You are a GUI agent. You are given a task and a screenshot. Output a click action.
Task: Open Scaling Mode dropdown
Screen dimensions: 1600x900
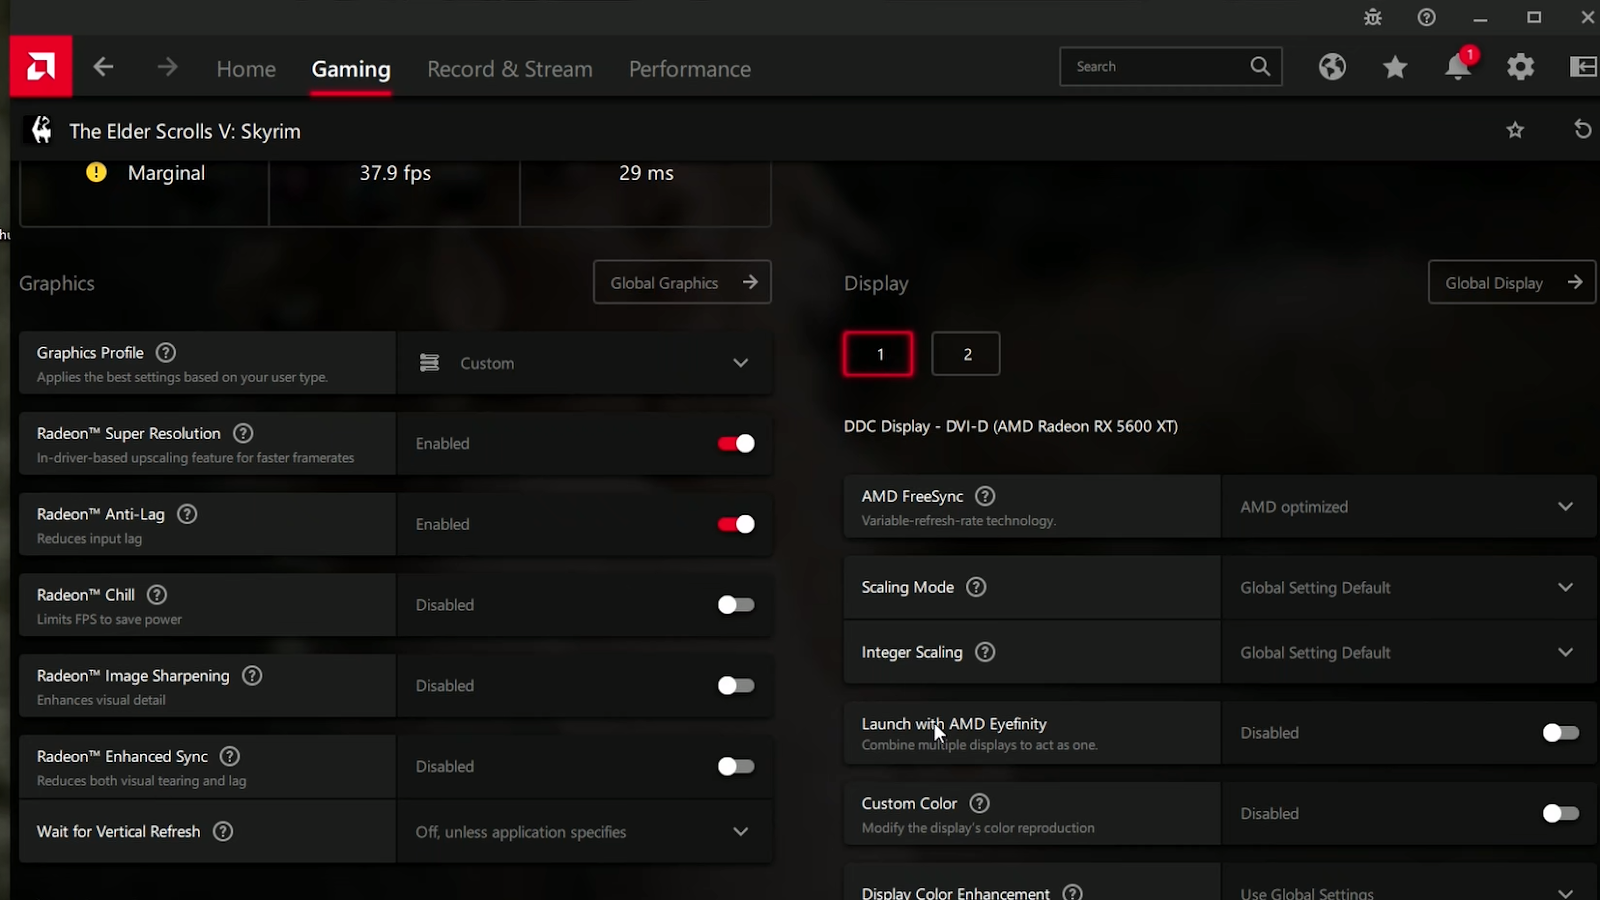tap(1408, 587)
